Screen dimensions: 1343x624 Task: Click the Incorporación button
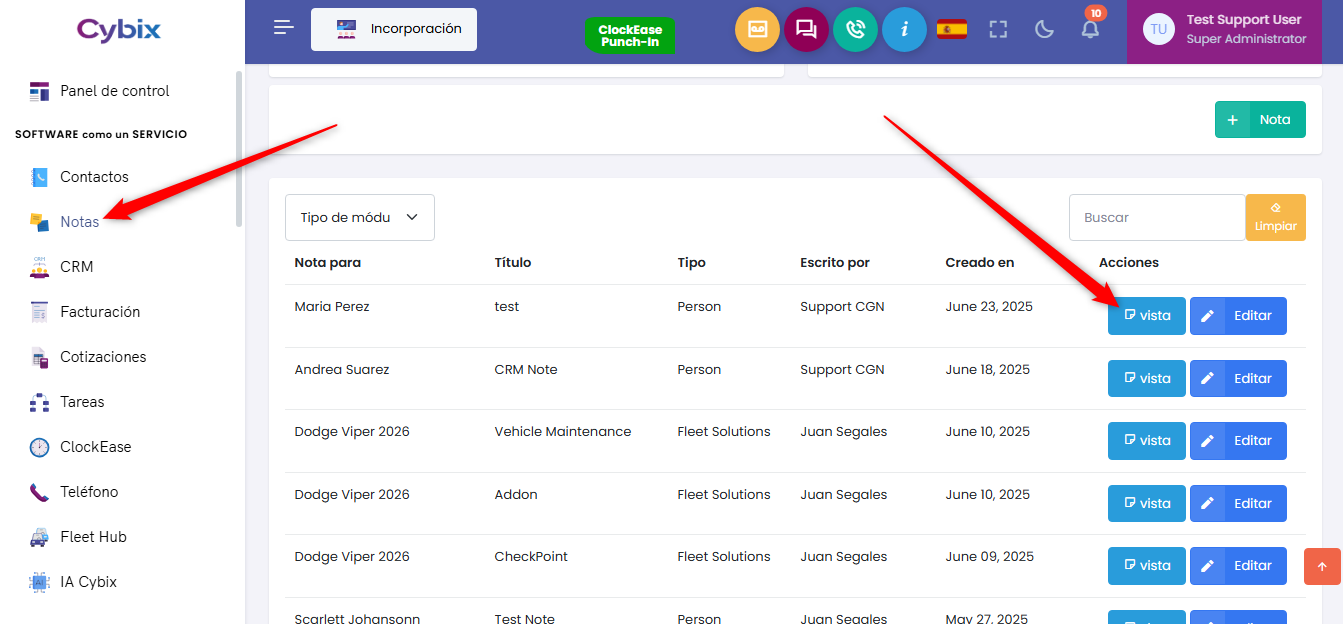pyautogui.click(x=394, y=29)
